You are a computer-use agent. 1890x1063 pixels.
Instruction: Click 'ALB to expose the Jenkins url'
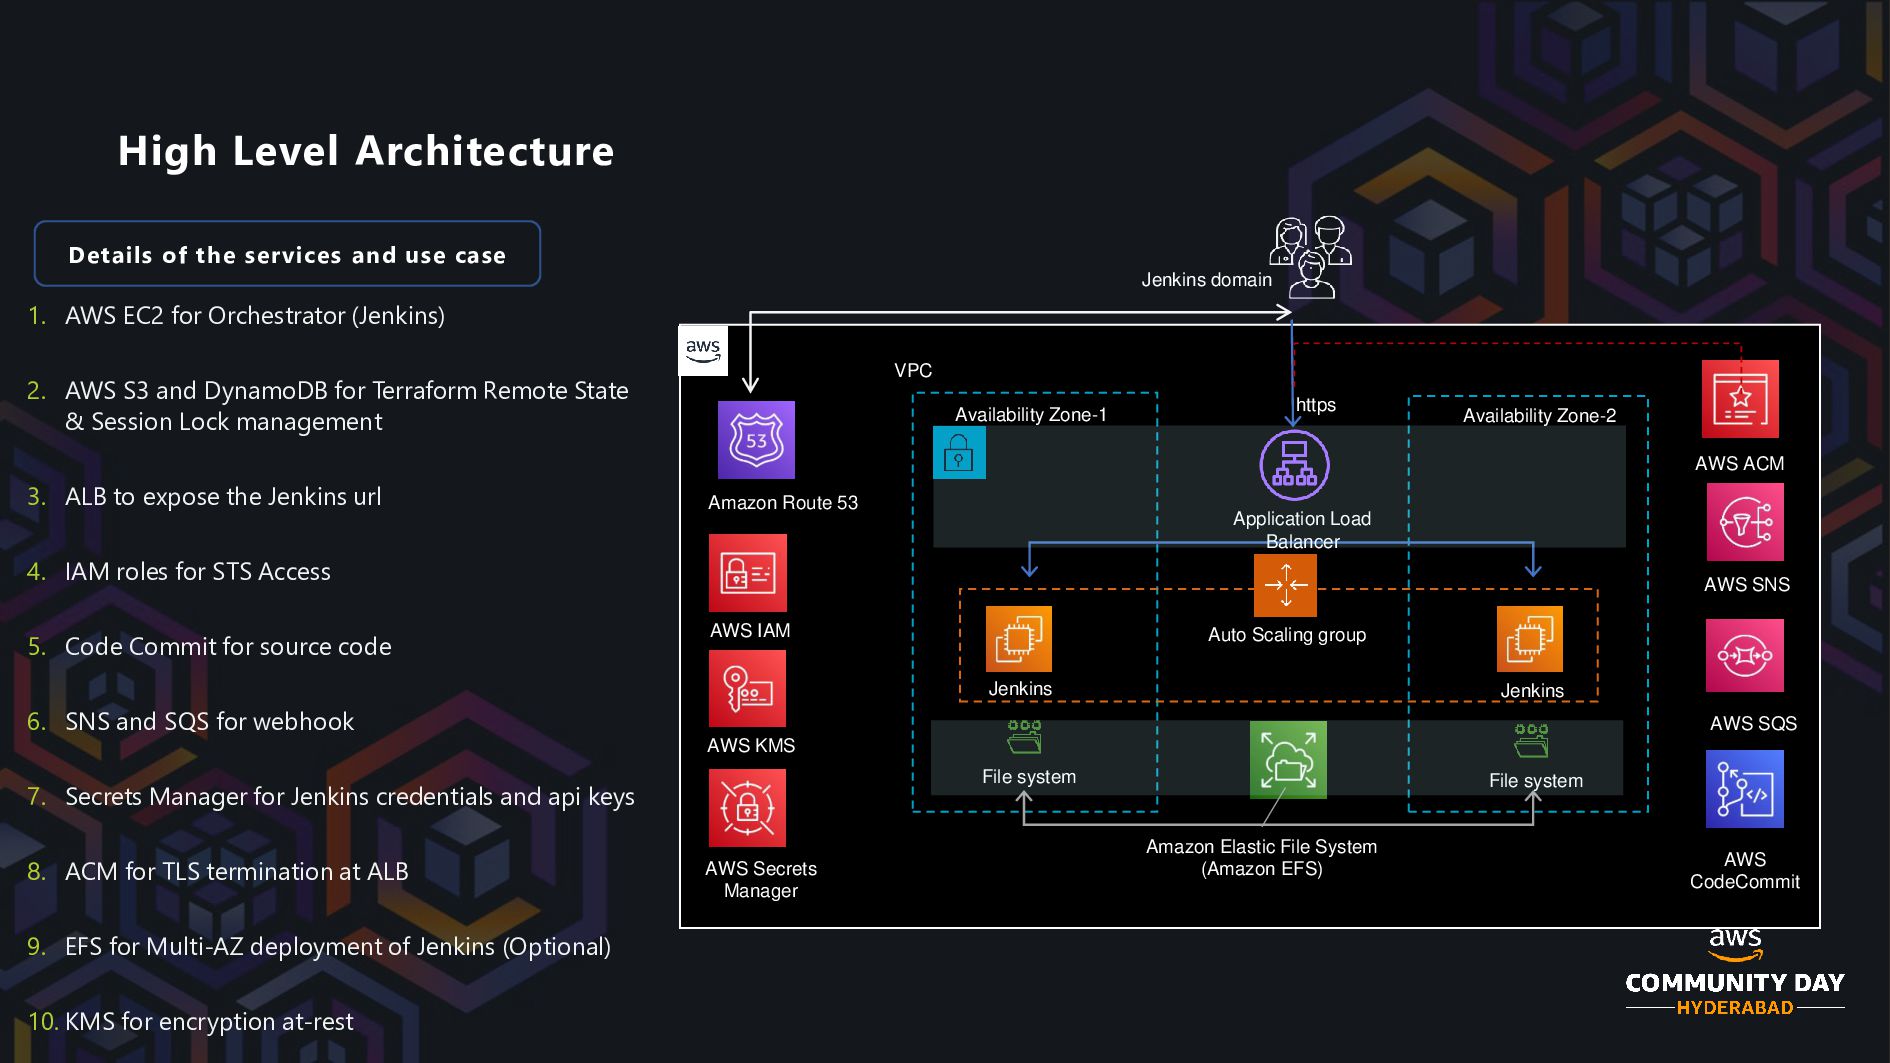223,497
